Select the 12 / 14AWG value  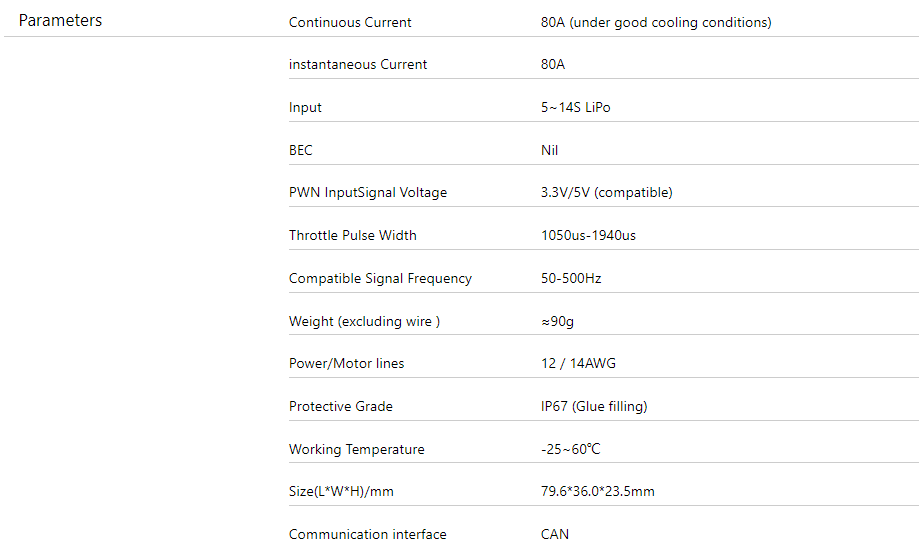(578, 364)
